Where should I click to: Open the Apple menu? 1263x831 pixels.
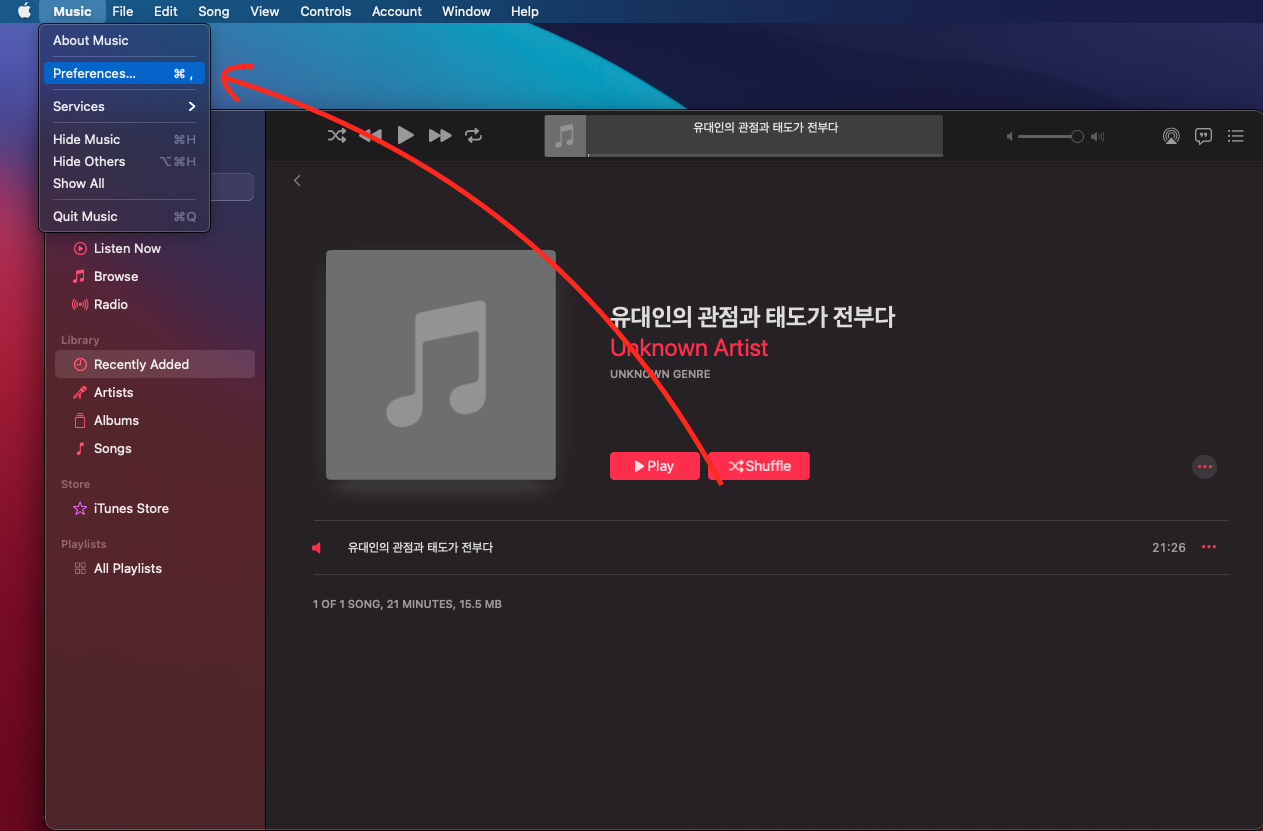click(x=24, y=11)
